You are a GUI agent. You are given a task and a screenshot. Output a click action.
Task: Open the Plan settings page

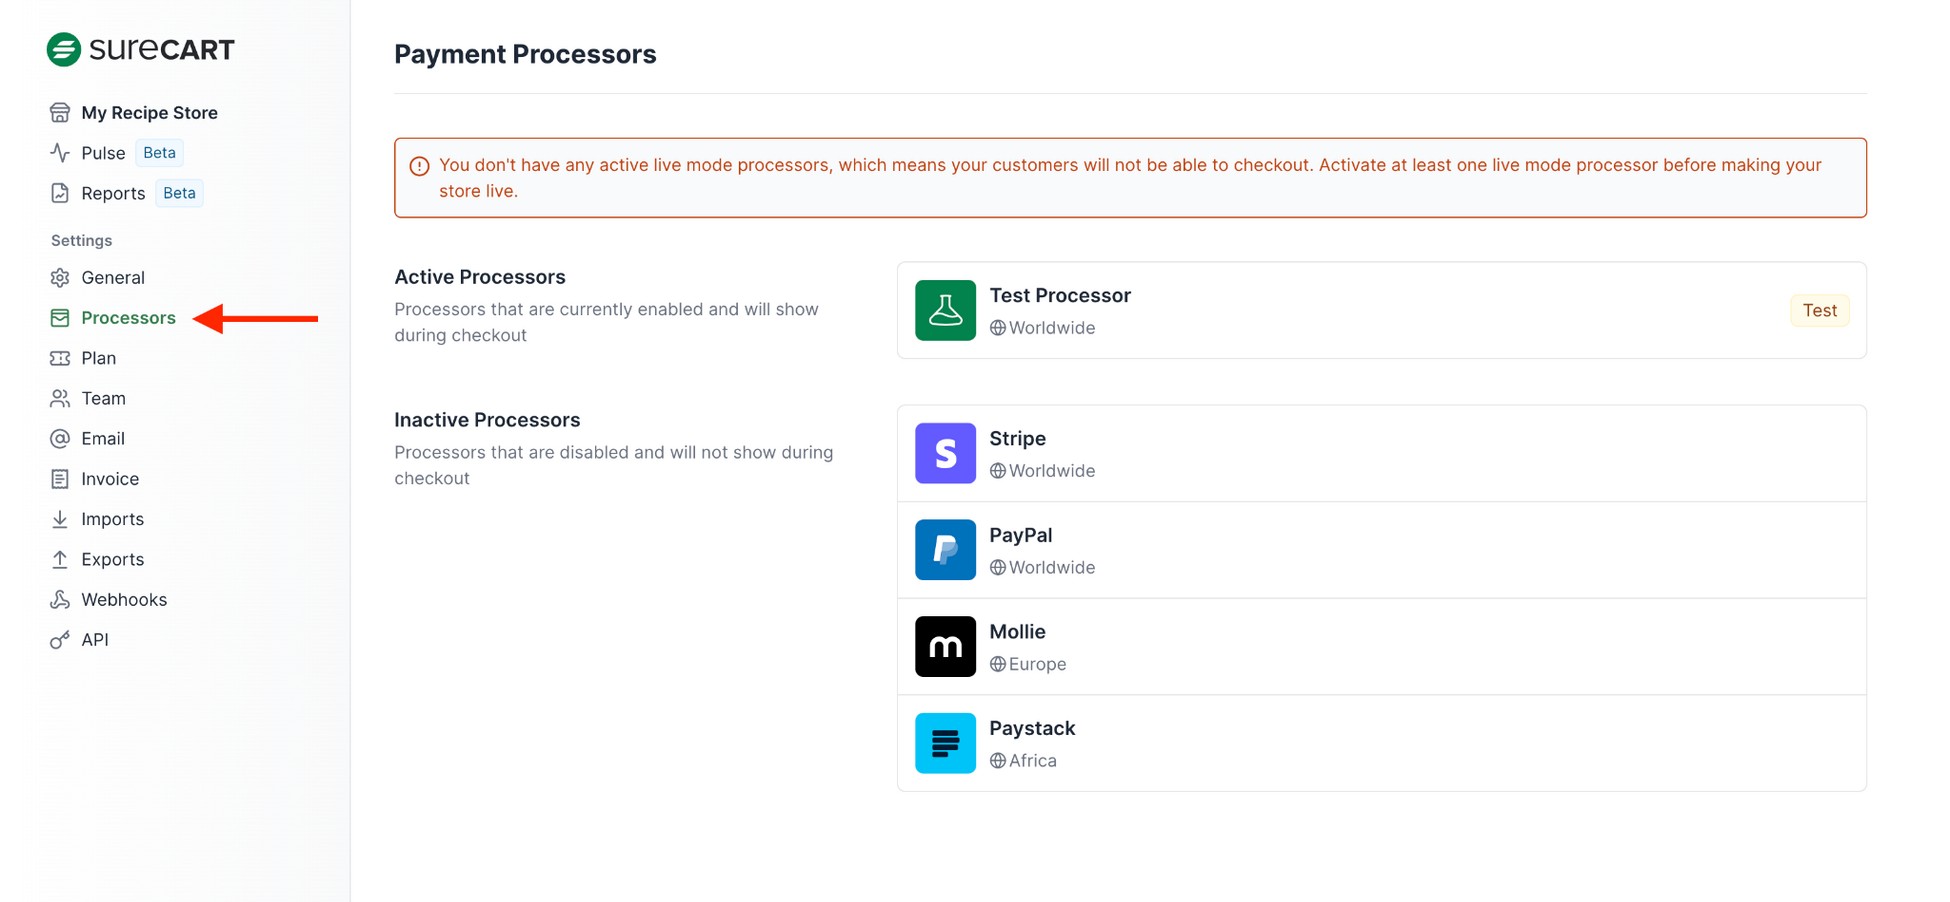click(98, 358)
